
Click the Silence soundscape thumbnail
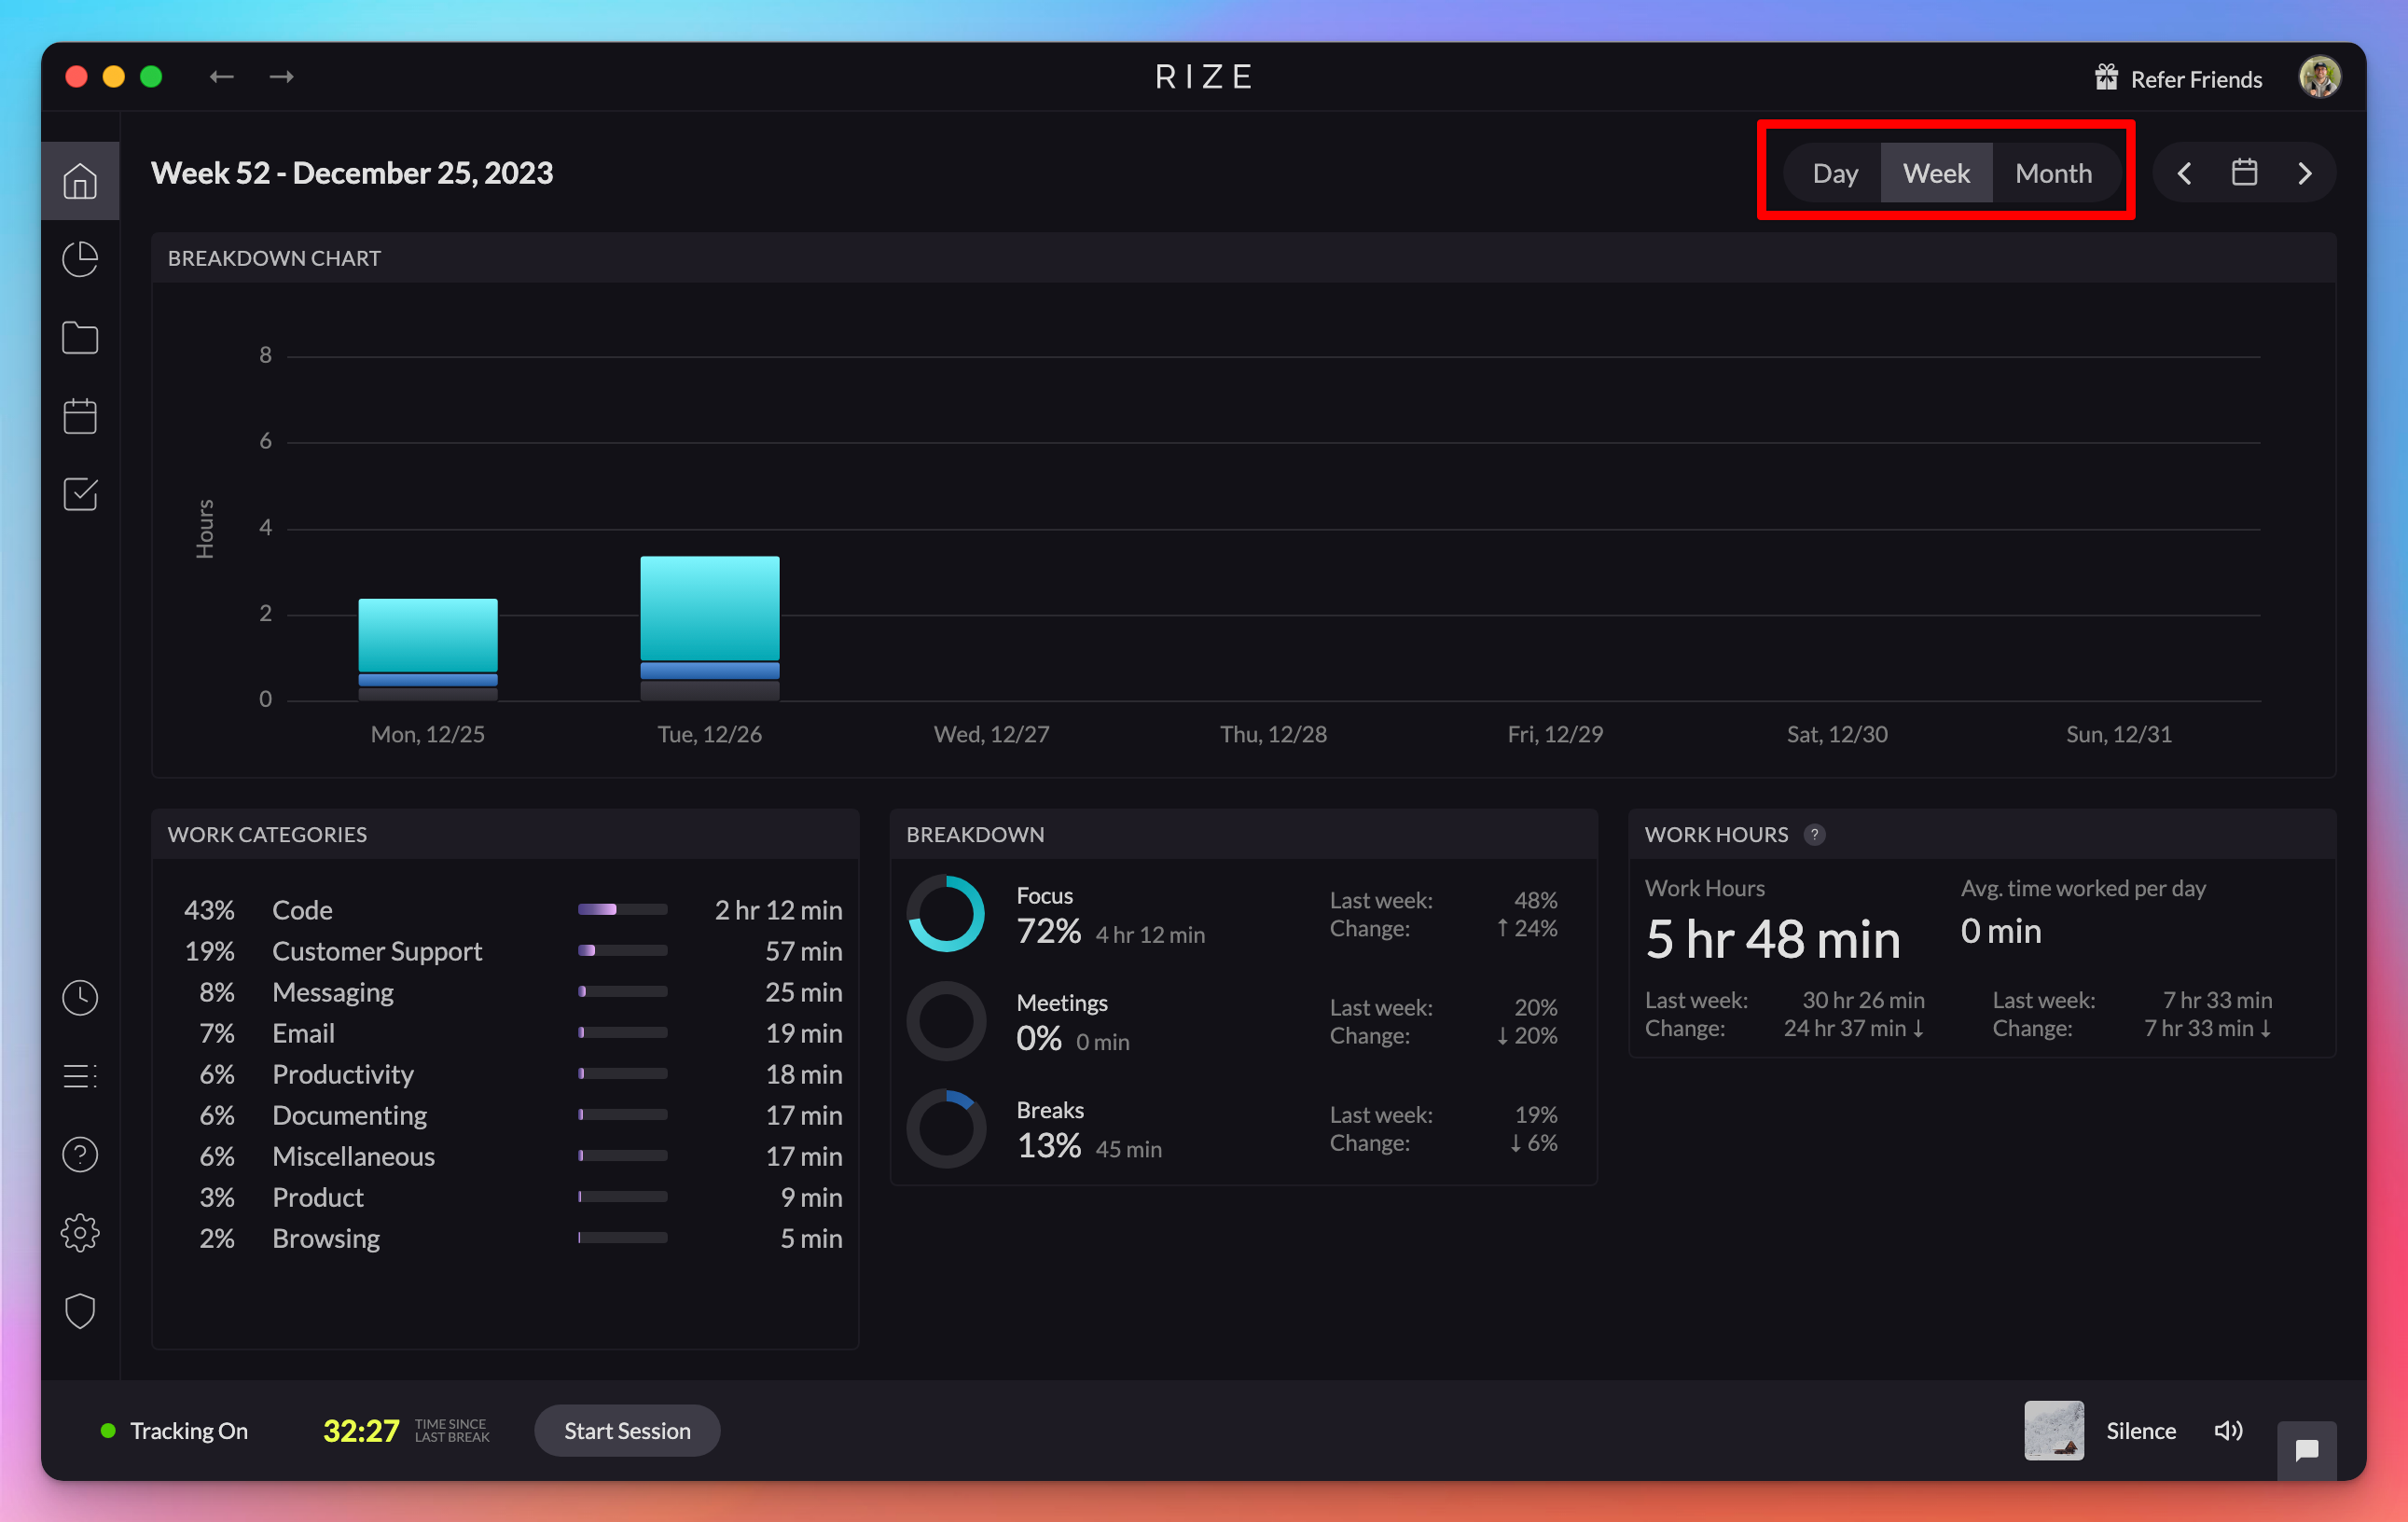(x=2054, y=1430)
